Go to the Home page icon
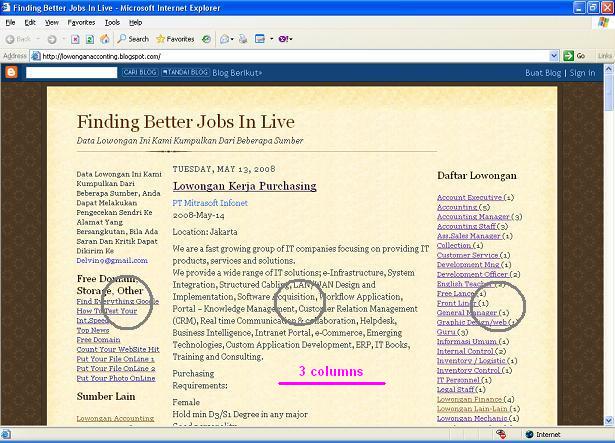615x443 pixels. click(x=105, y=39)
